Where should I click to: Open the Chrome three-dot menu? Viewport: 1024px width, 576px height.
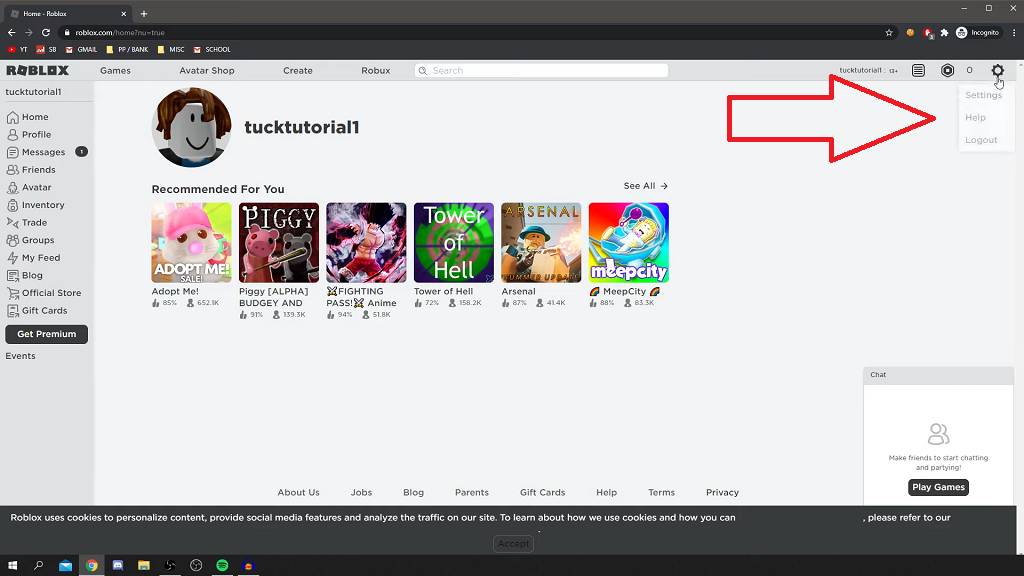point(1014,33)
